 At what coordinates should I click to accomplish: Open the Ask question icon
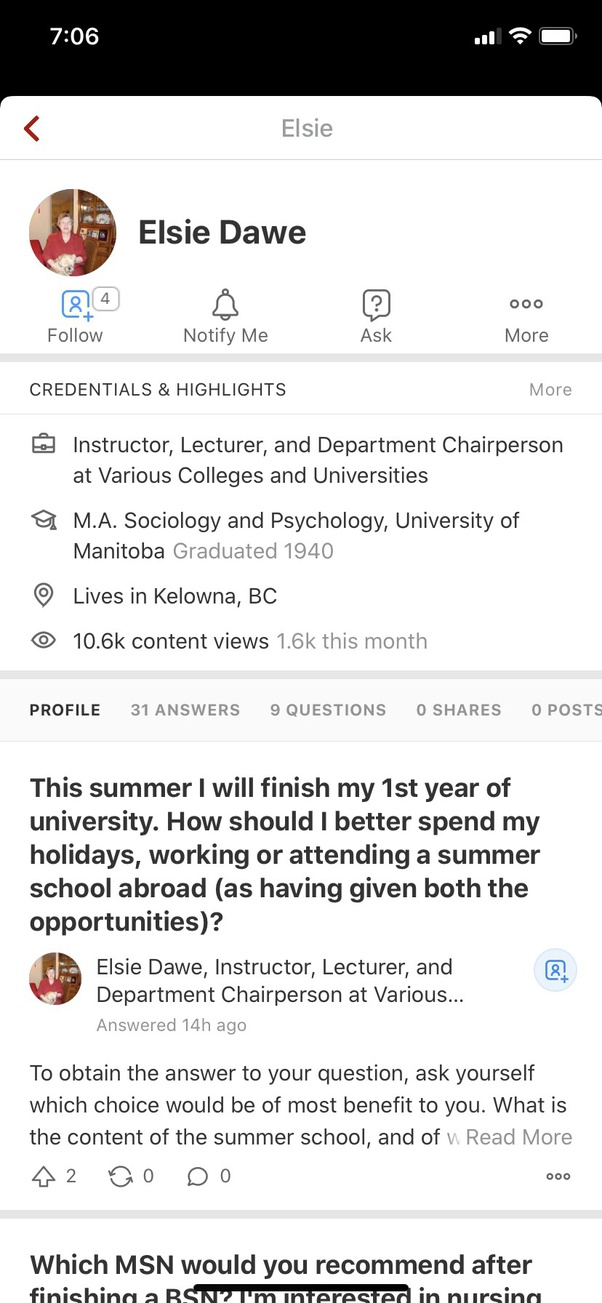[x=375, y=303]
